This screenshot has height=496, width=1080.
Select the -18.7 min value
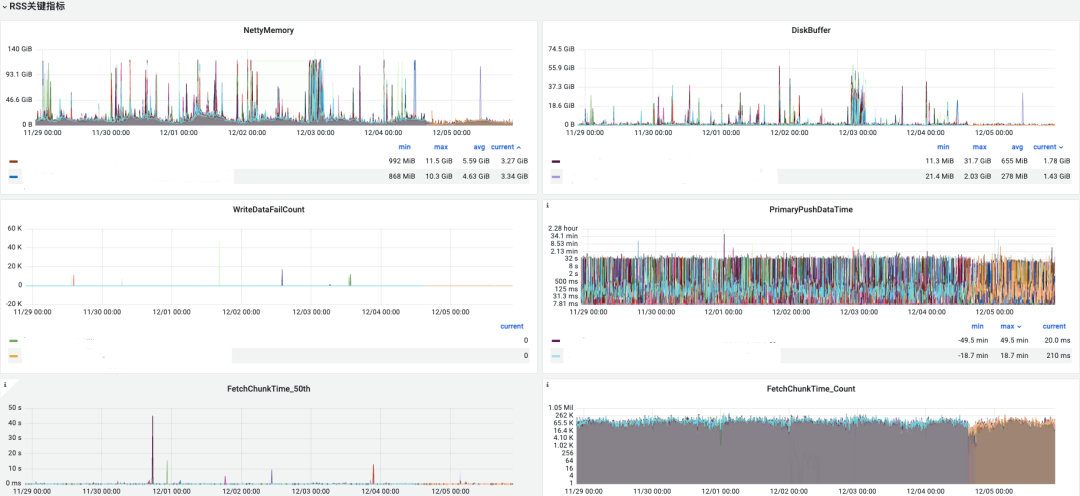(973, 355)
